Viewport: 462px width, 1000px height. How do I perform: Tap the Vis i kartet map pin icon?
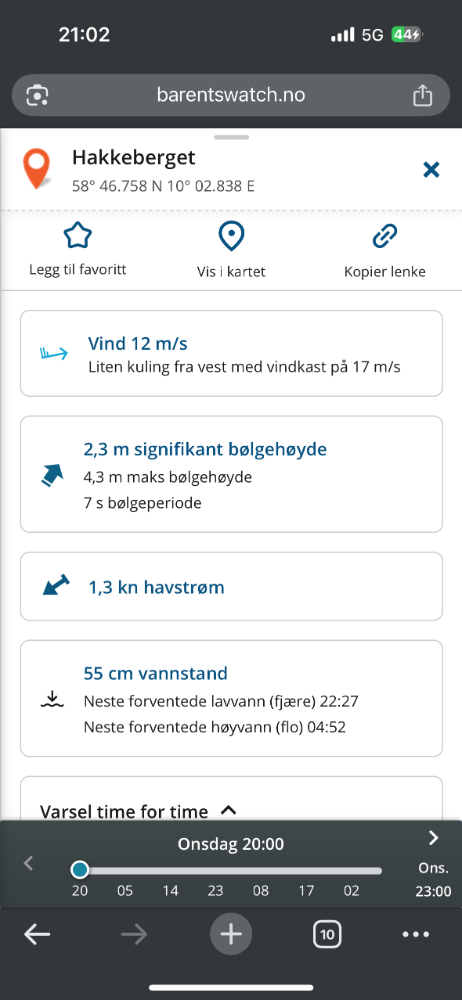point(231,237)
